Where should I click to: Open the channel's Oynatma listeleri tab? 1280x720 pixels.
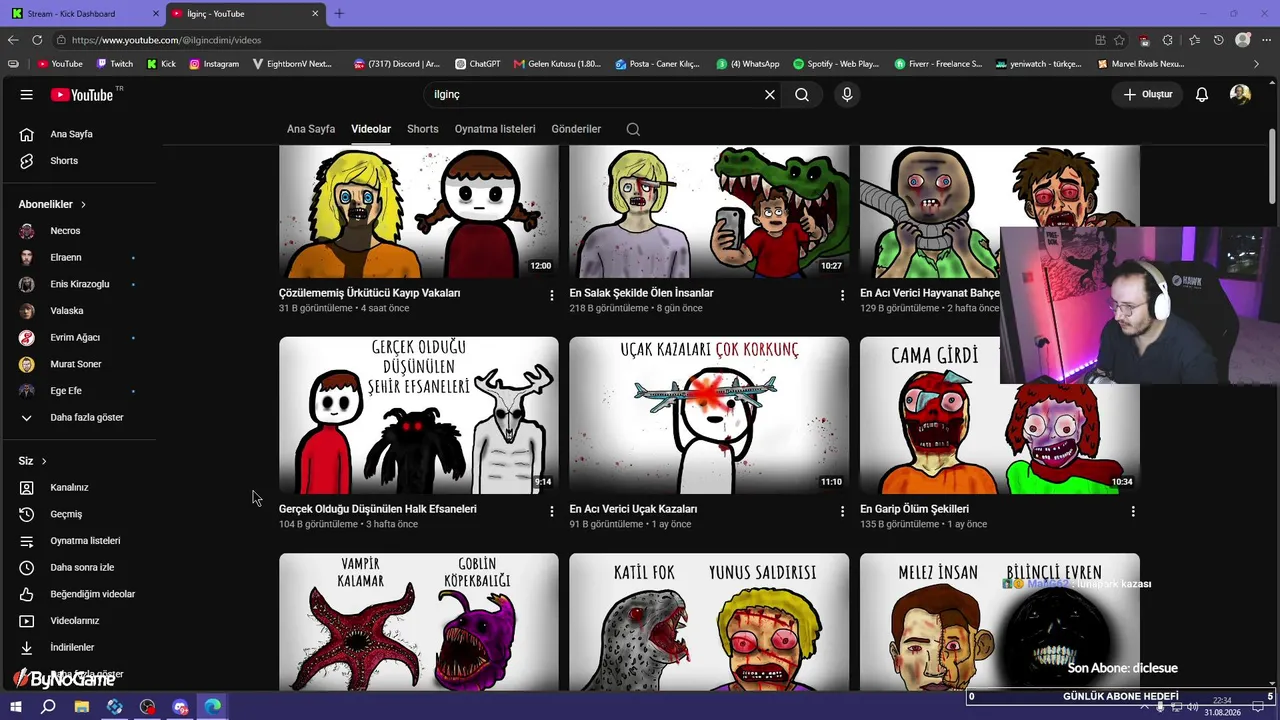point(495,129)
